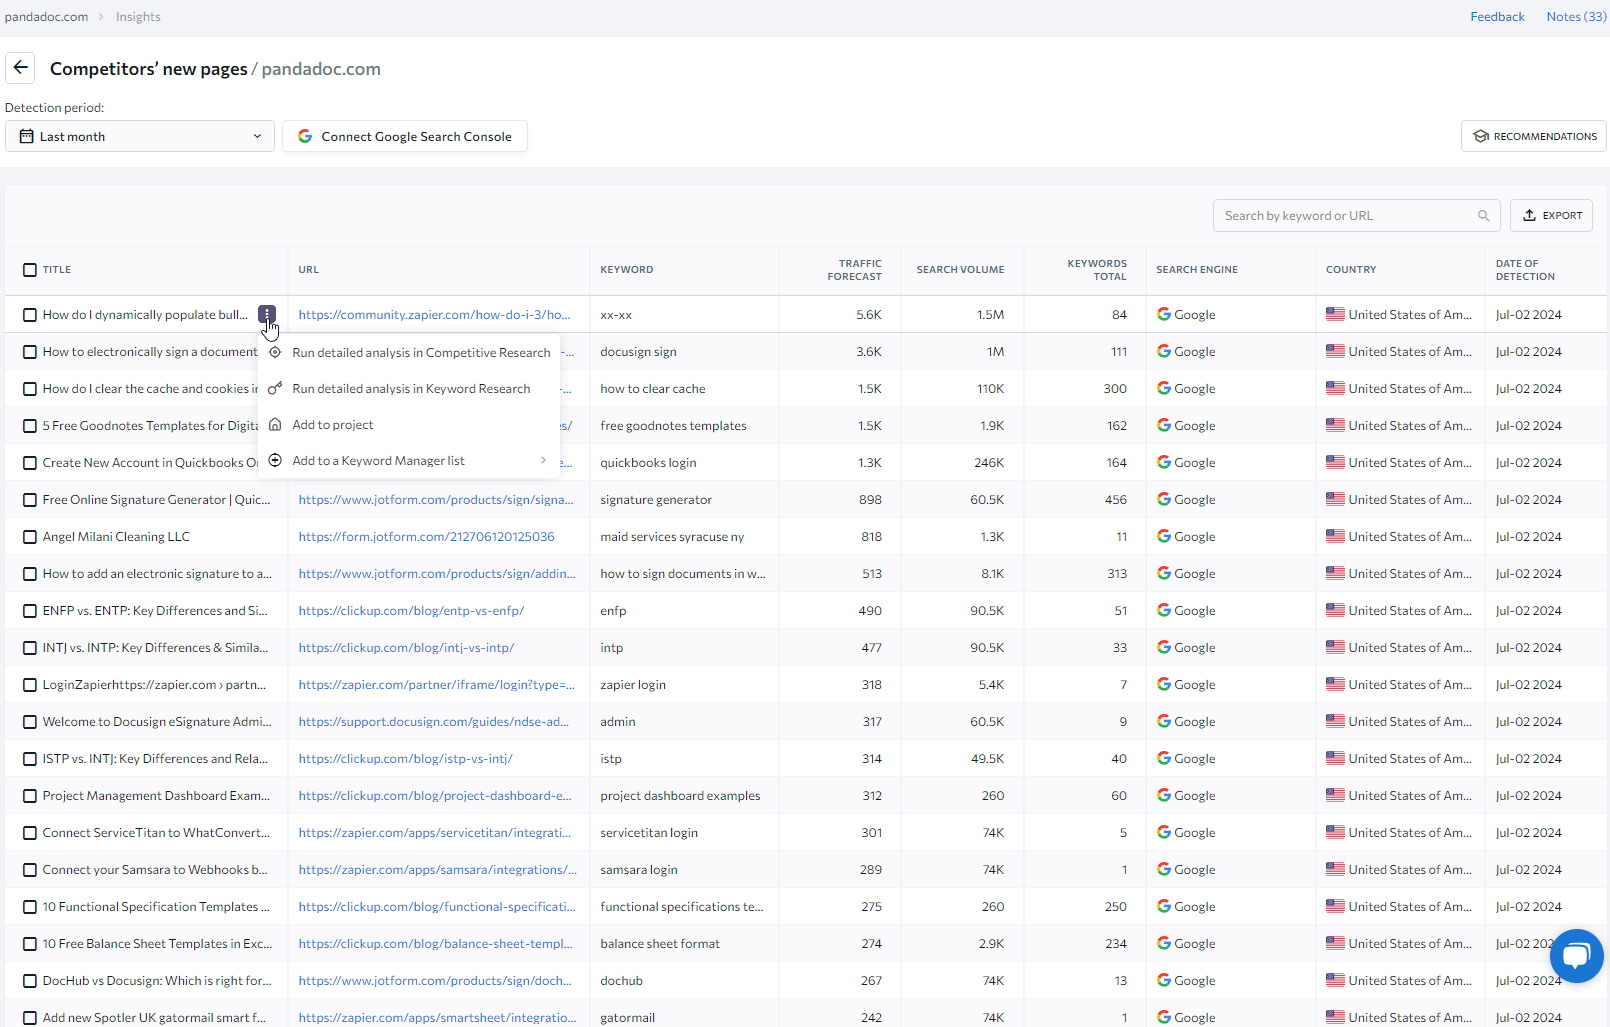Check the 'DocHub vs Docusign' row checkbox
Image resolution: width=1610 pixels, height=1027 pixels.
coord(30,981)
